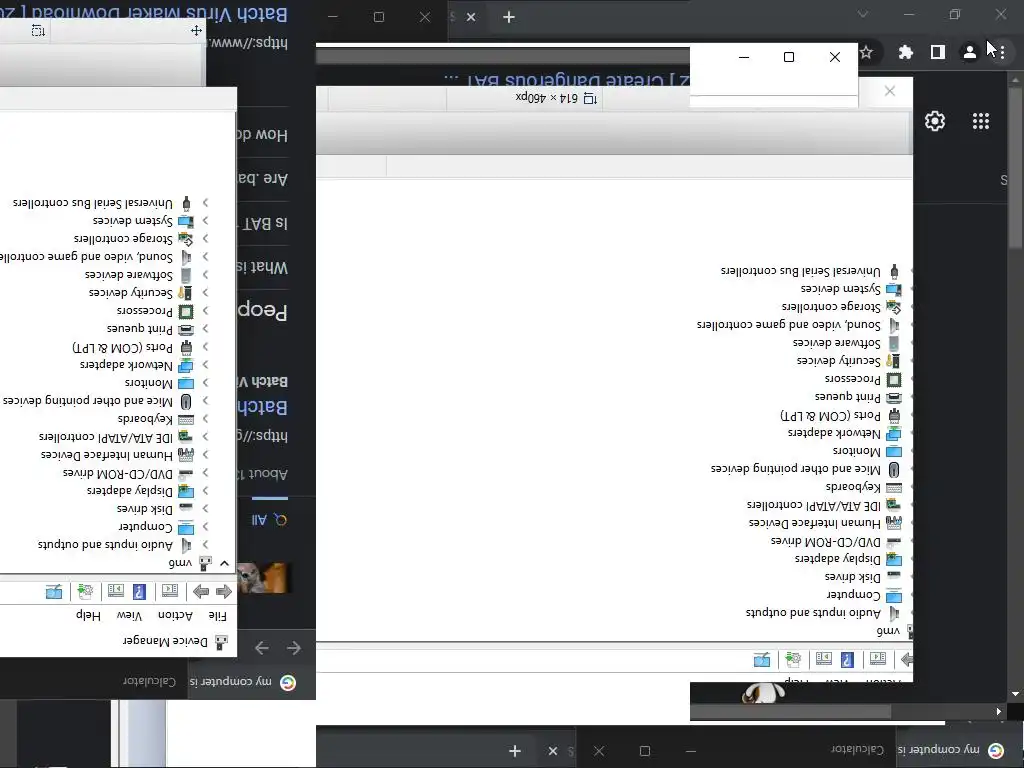Select Software devices in left Device Manager tree
The height and width of the screenshot is (768, 1024).
(x=129, y=274)
